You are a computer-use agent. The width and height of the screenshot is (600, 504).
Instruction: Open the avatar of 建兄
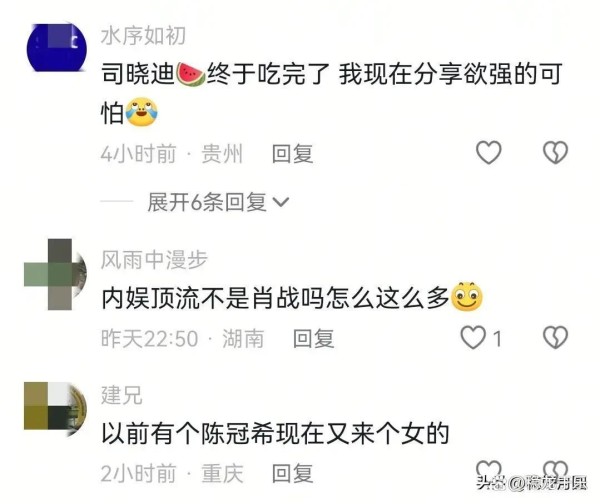[x=55, y=409]
